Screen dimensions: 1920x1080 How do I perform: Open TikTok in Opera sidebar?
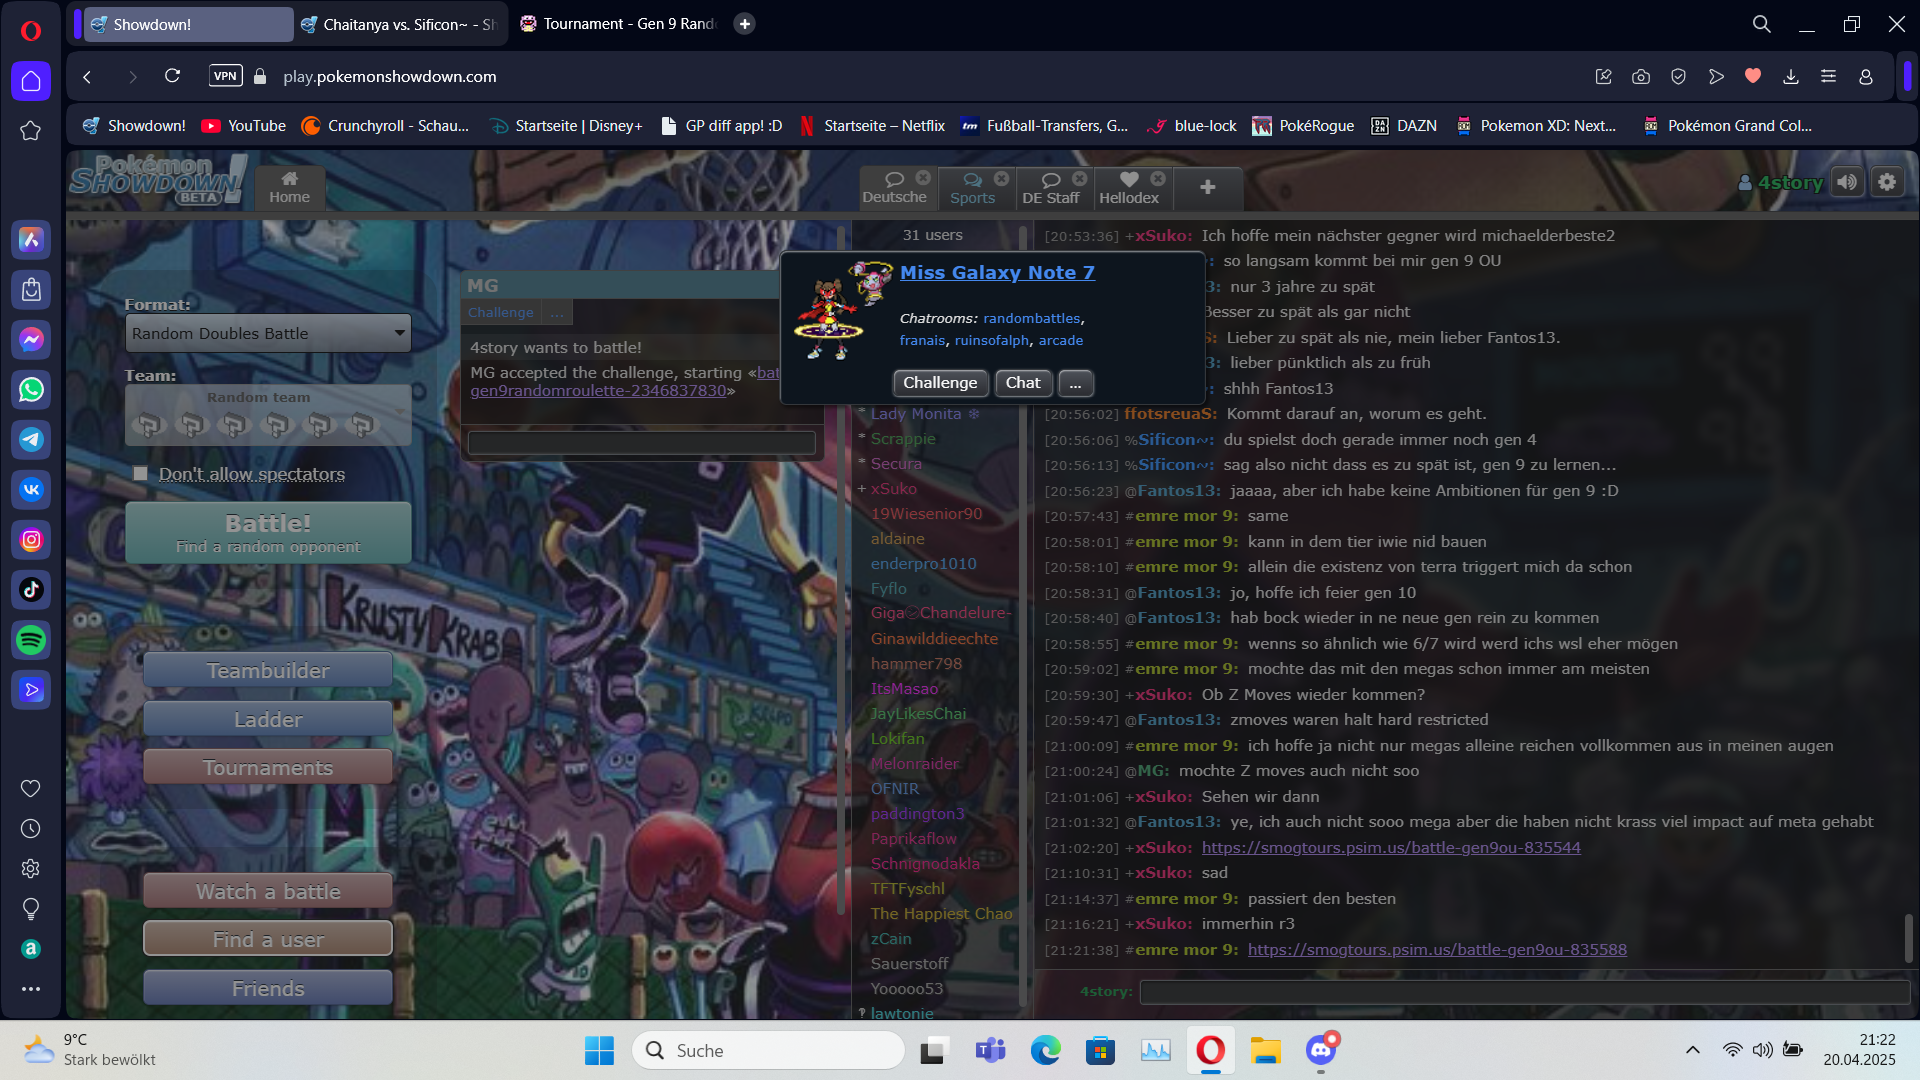[31, 590]
